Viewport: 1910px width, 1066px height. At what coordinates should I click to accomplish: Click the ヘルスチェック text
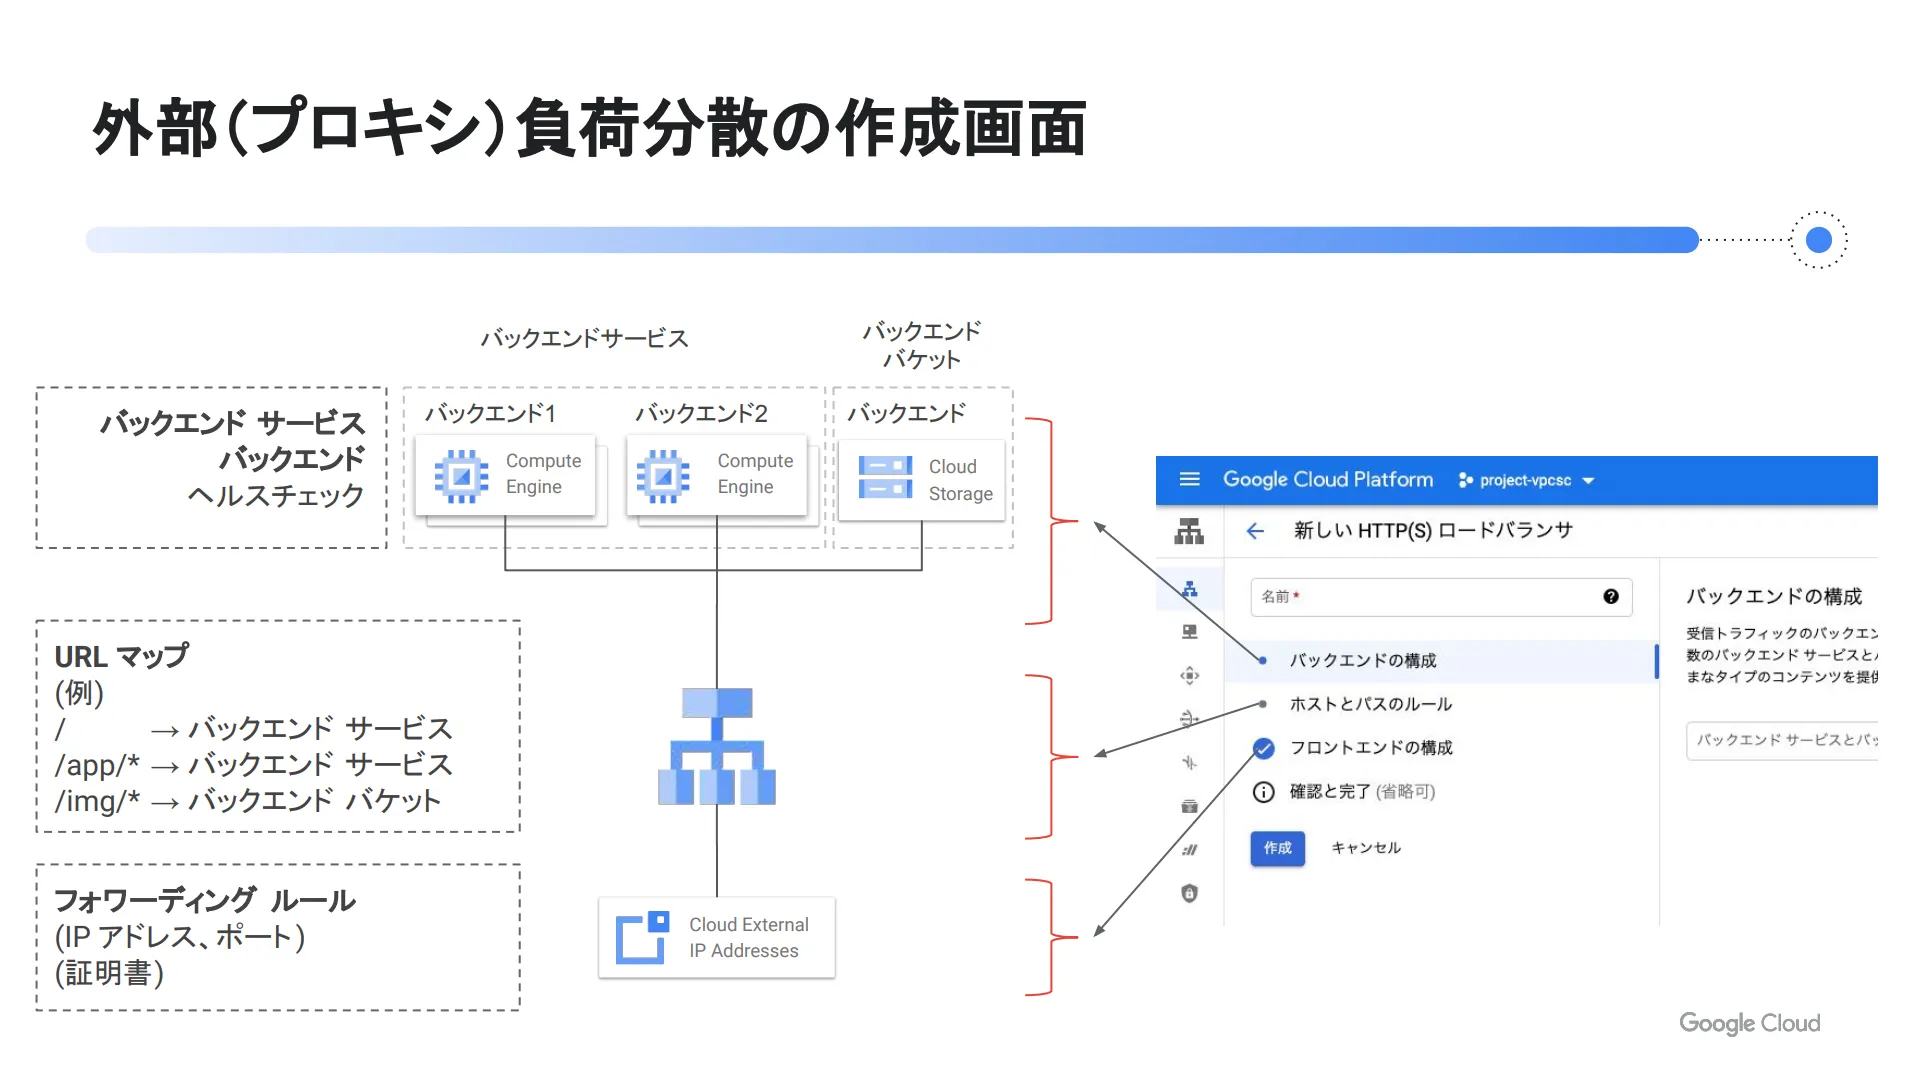tap(276, 495)
